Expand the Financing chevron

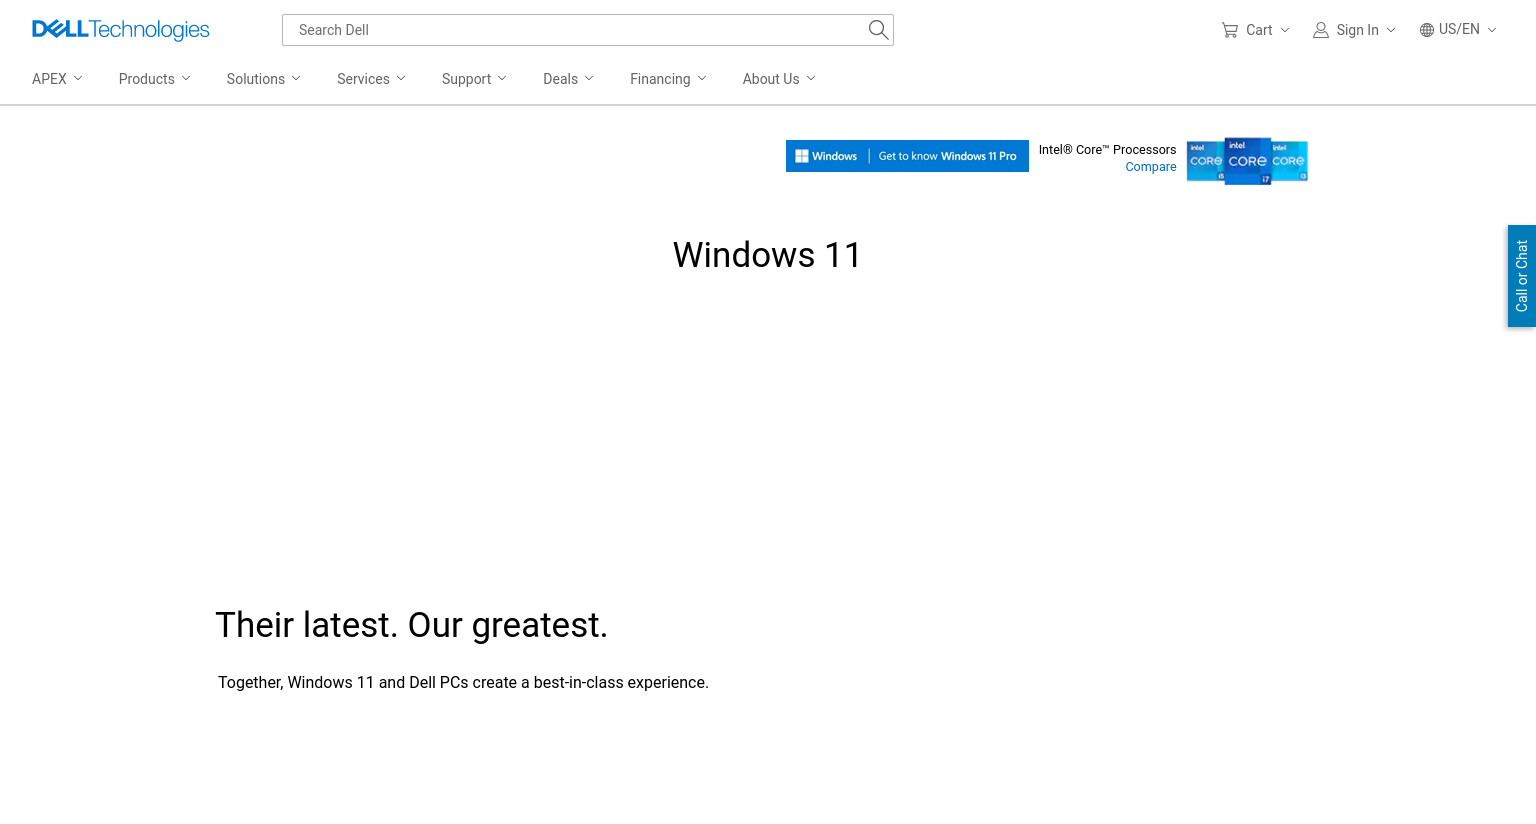[x=702, y=78]
